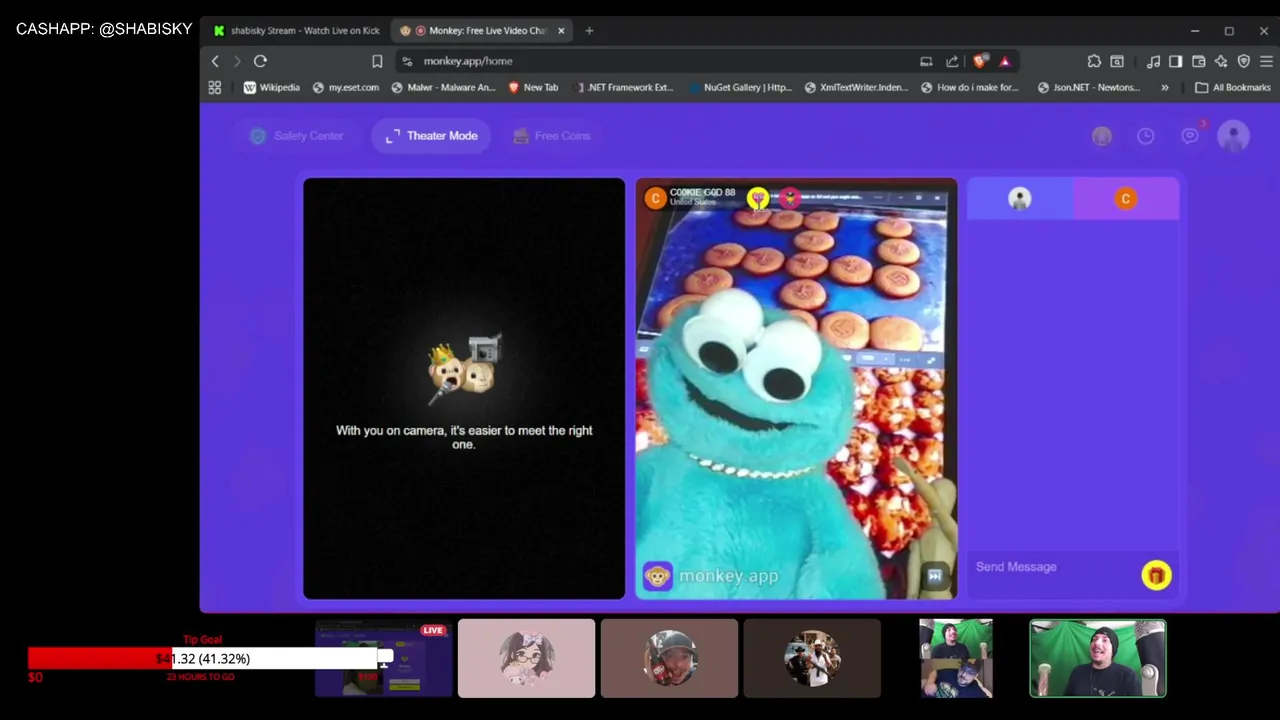Select the green-screen streamer webcam thumbnail
The image size is (1280, 720).
tap(1098, 658)
